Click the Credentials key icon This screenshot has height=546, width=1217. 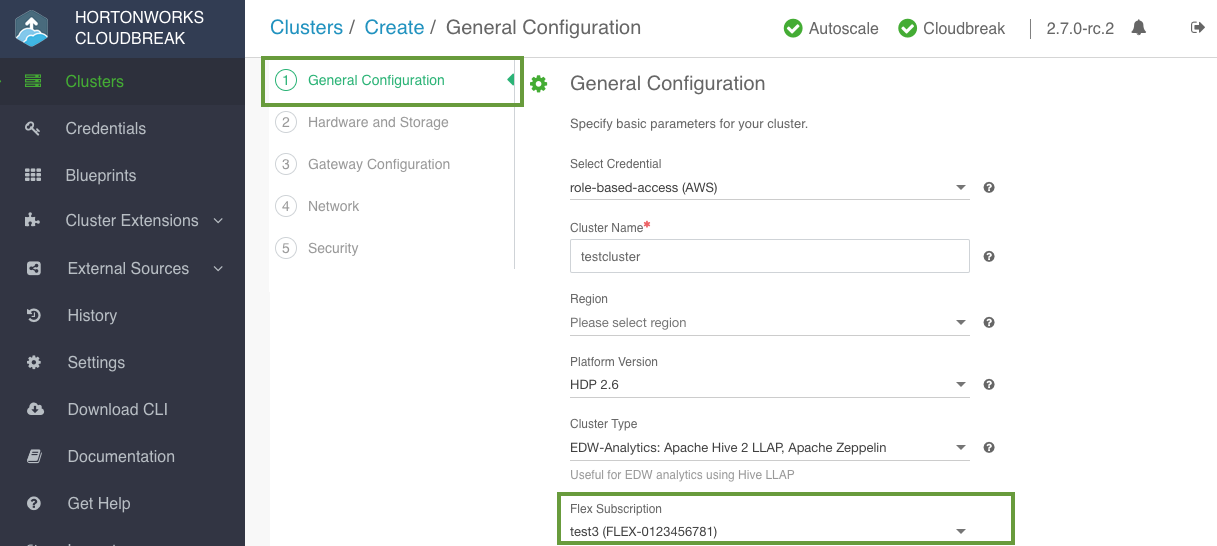pos(33,128)
